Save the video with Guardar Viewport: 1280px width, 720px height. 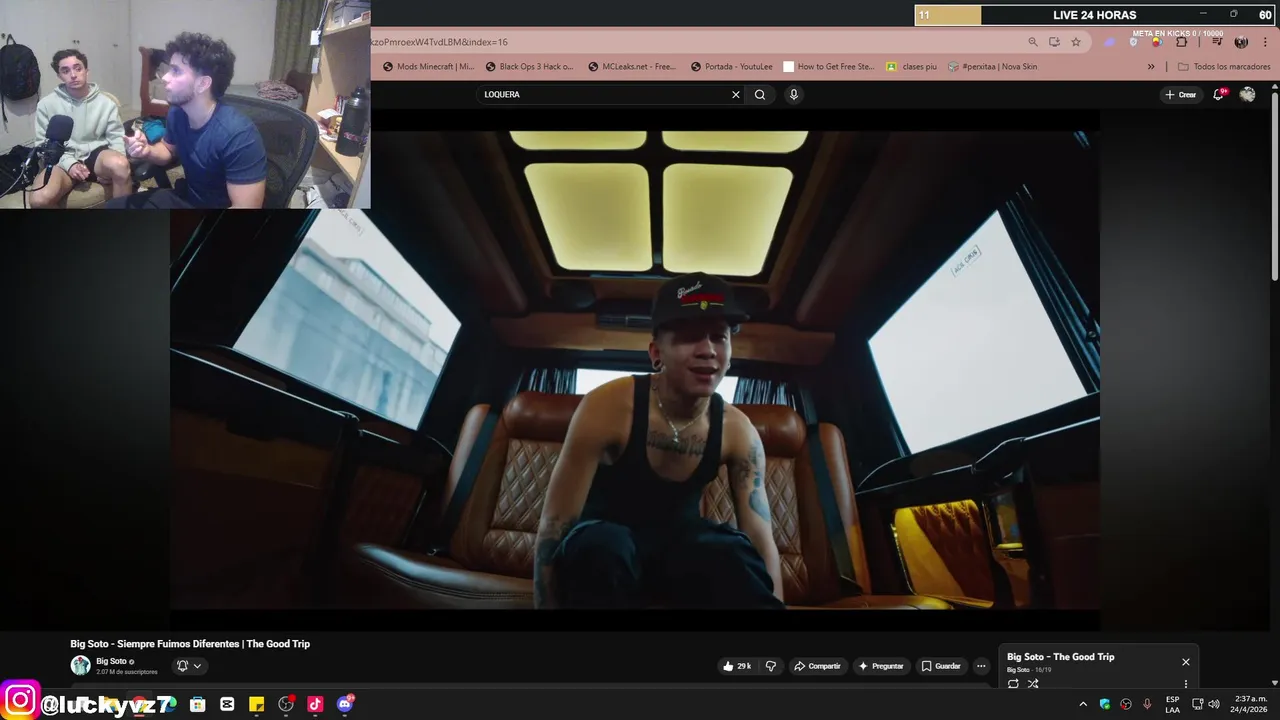click(x=941, y=666)
